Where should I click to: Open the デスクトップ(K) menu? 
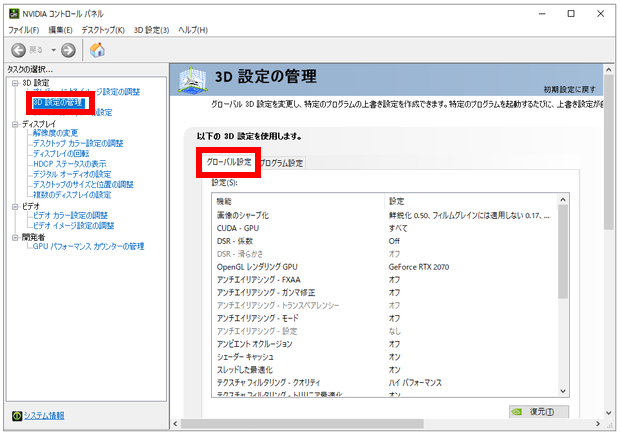click(x=103, y=30)
